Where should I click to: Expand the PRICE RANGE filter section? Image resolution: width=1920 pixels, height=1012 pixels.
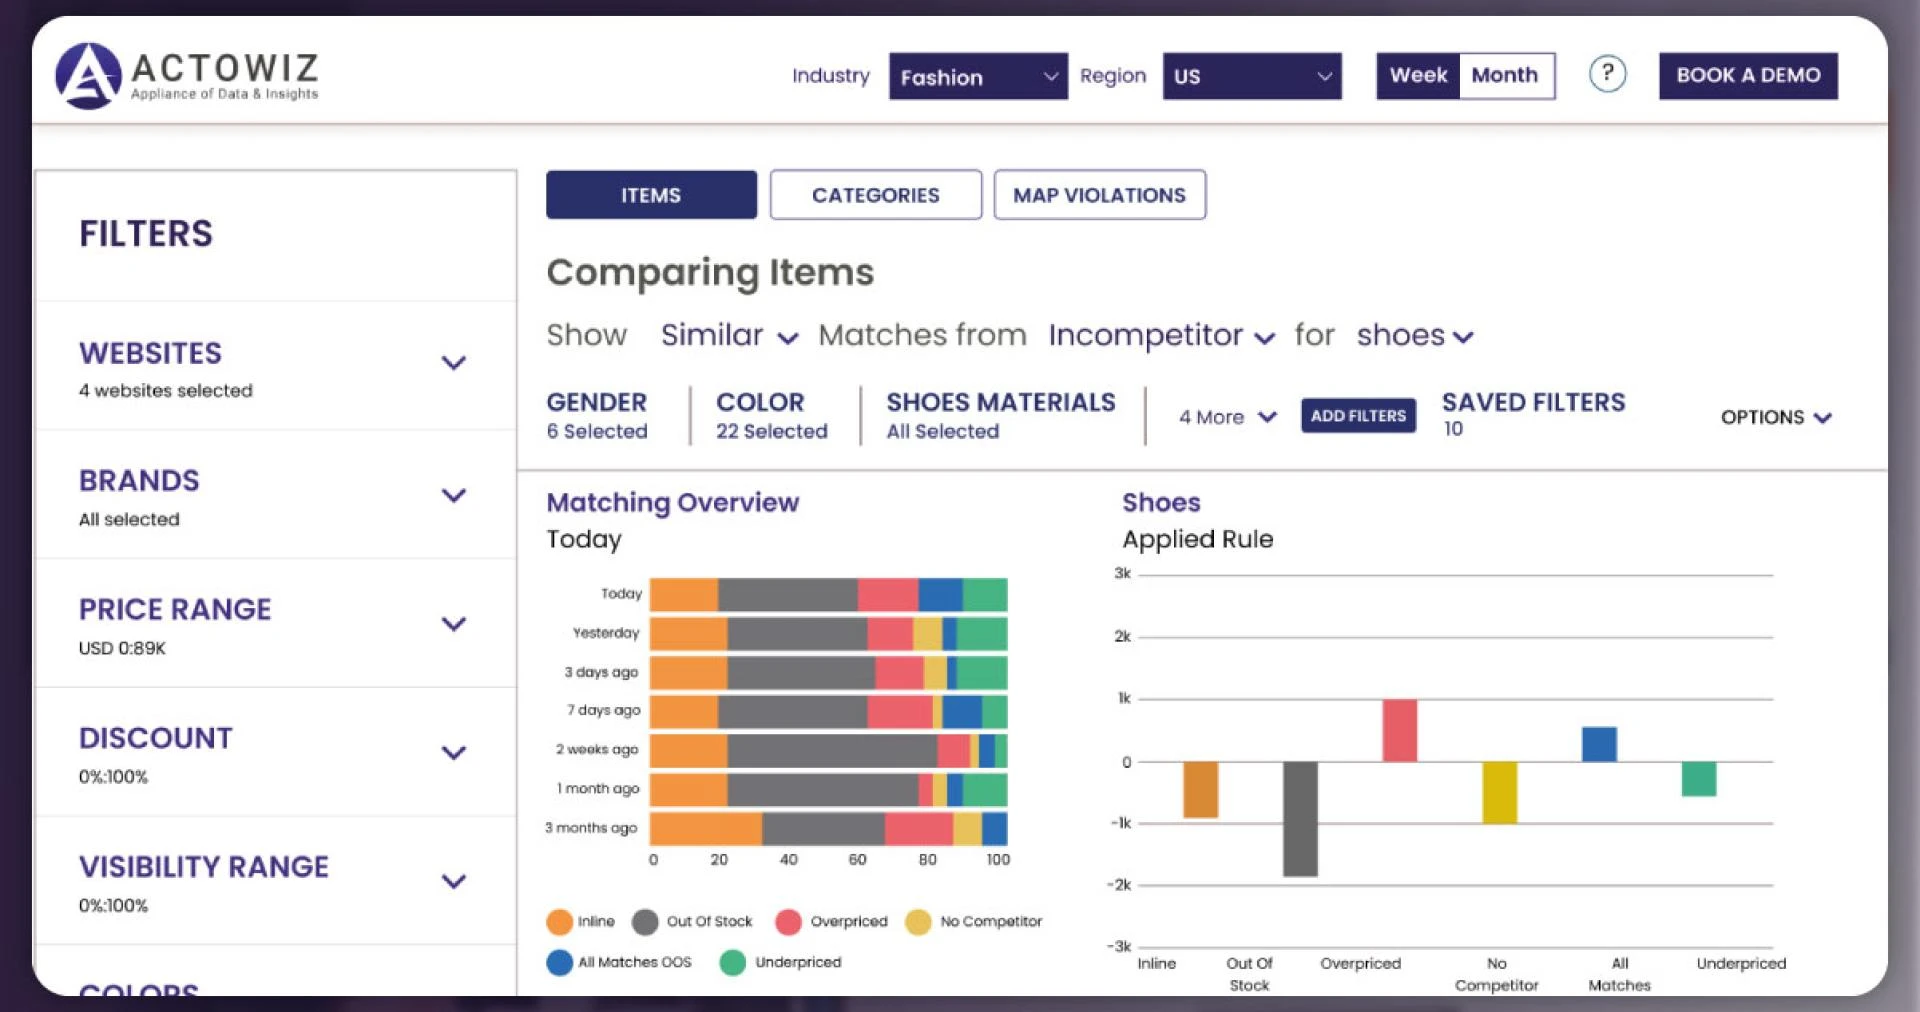tap(455, 623)
